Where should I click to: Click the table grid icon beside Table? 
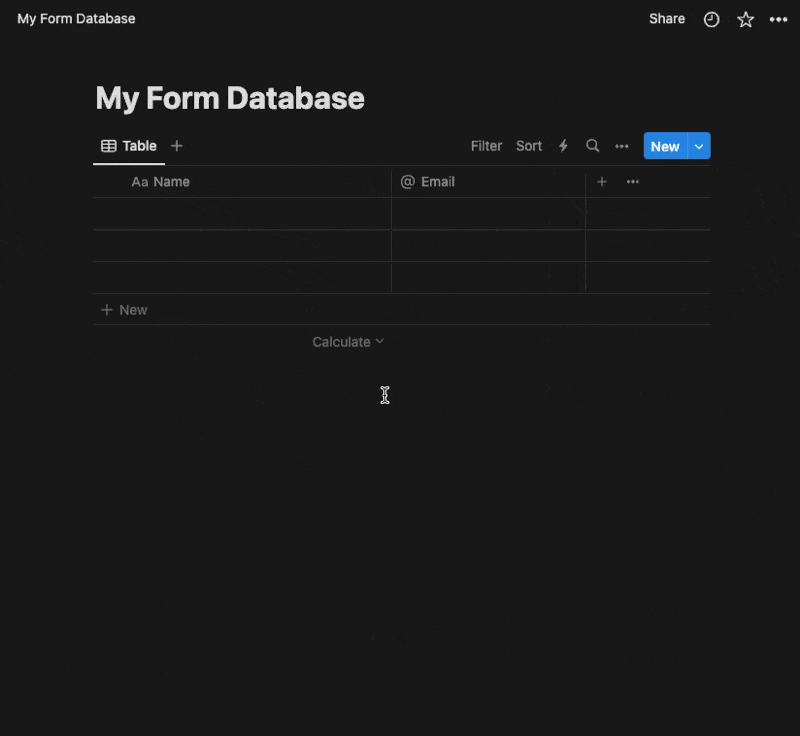tap(109, 146)
